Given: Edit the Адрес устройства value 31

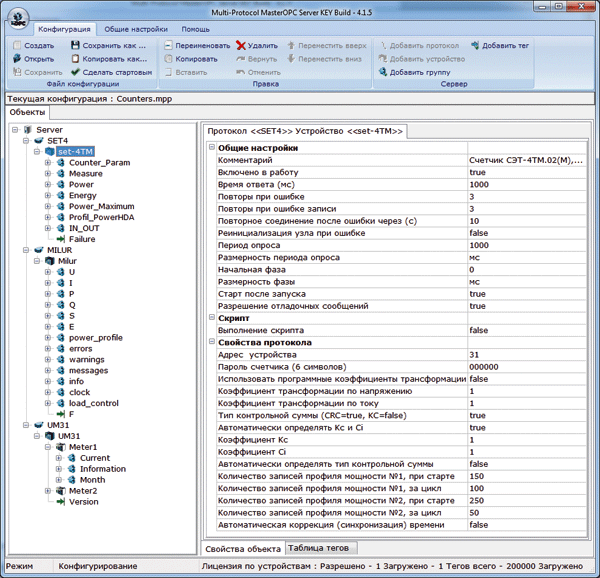Looking at the screenshot, I should point(527,355).
